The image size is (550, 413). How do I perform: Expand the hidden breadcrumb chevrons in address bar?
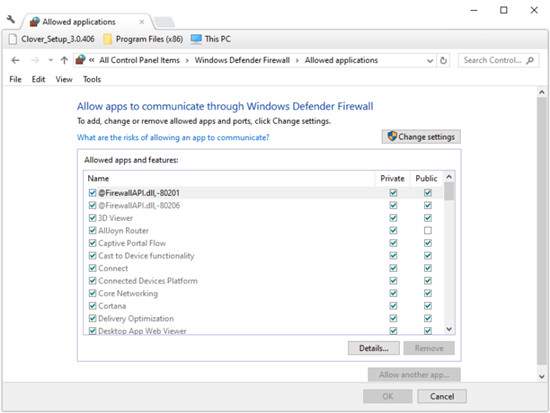(x=92, y=60)
